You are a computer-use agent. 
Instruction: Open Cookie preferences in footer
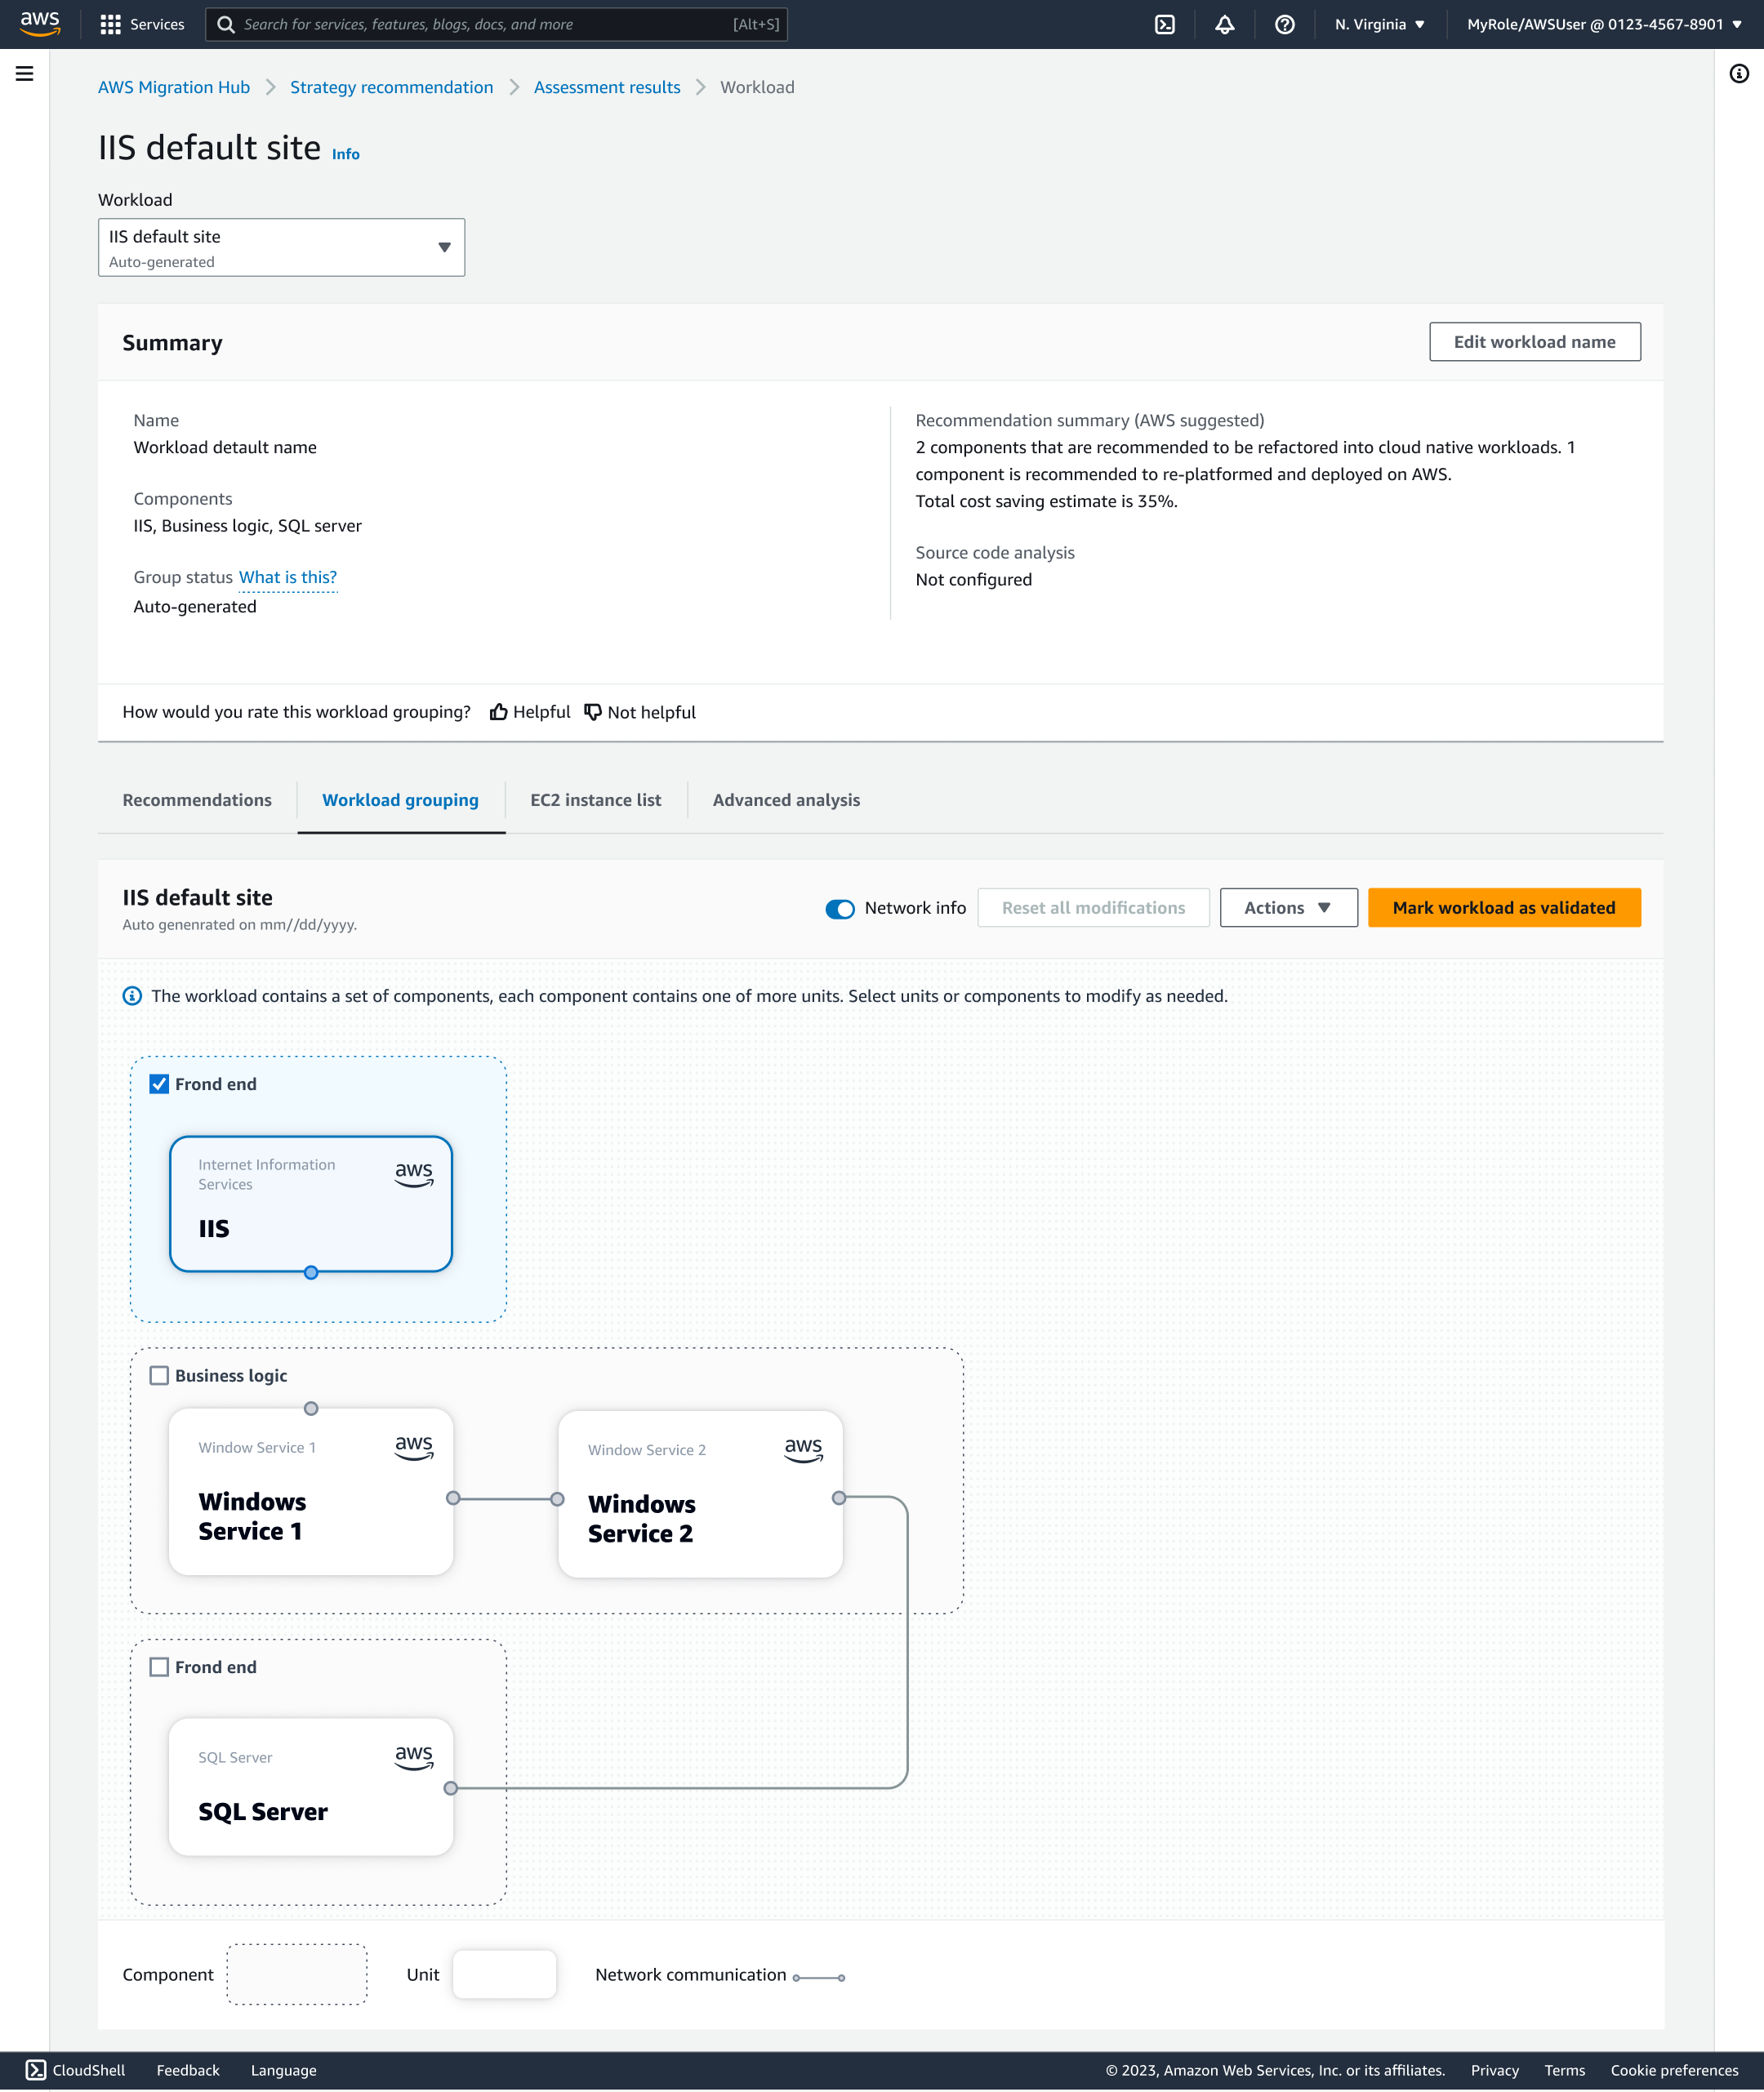pos(1674,2070)
